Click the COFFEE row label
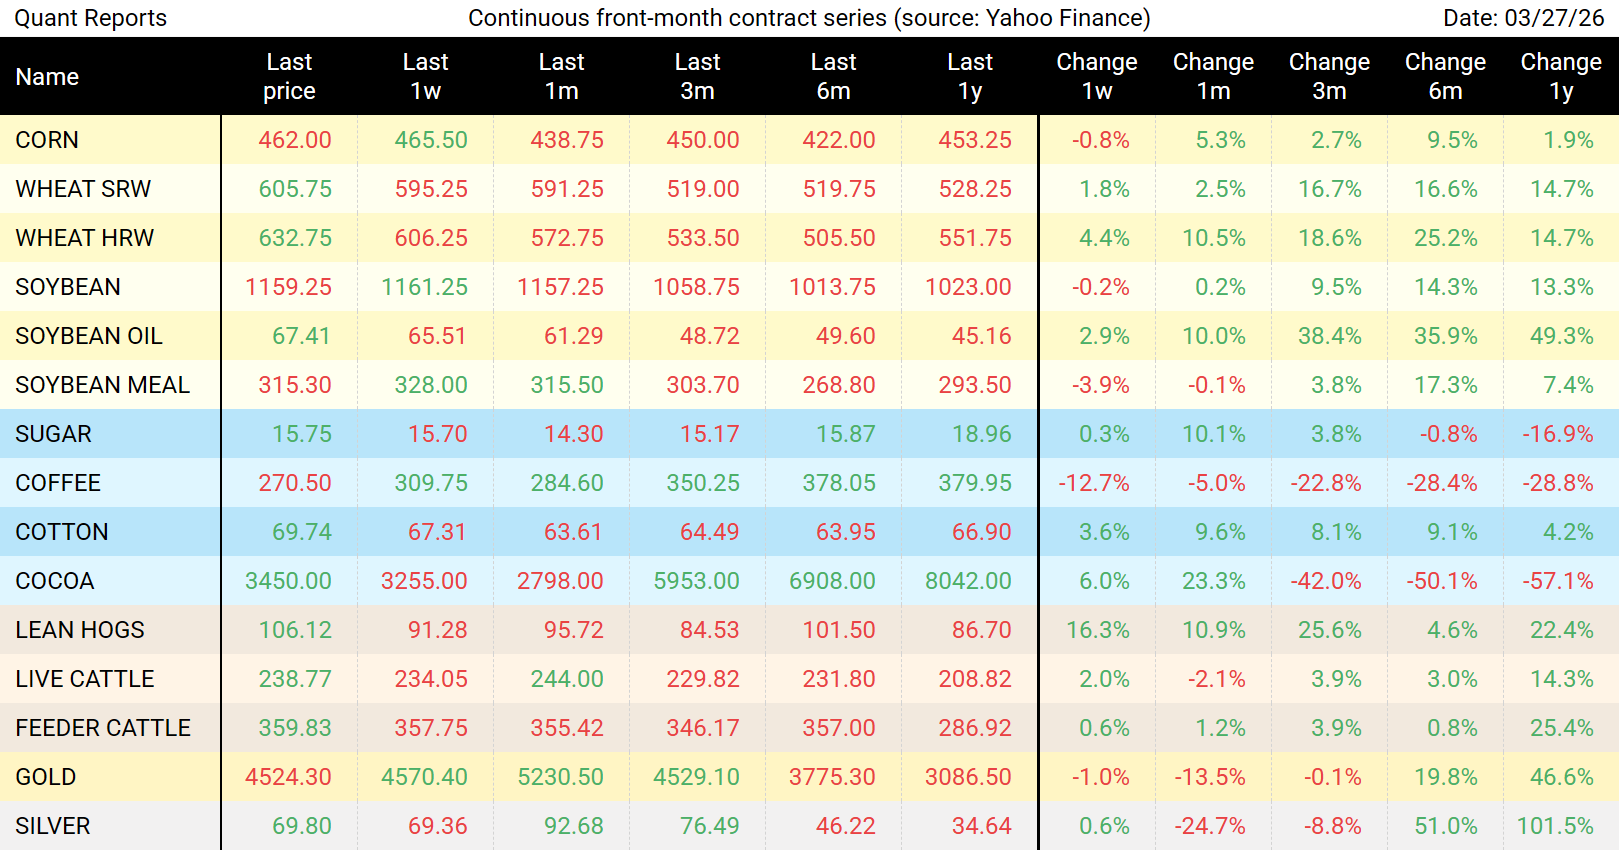Screen dimensions: 1619x850 [58, 483]
